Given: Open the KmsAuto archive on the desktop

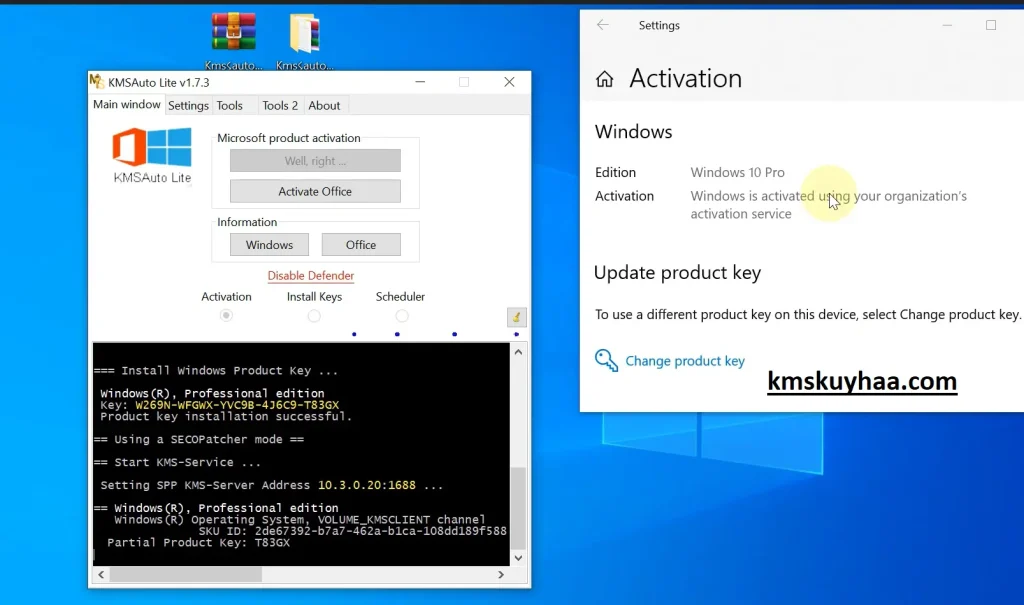Looking at the screenshot, I should pos(232,30).
